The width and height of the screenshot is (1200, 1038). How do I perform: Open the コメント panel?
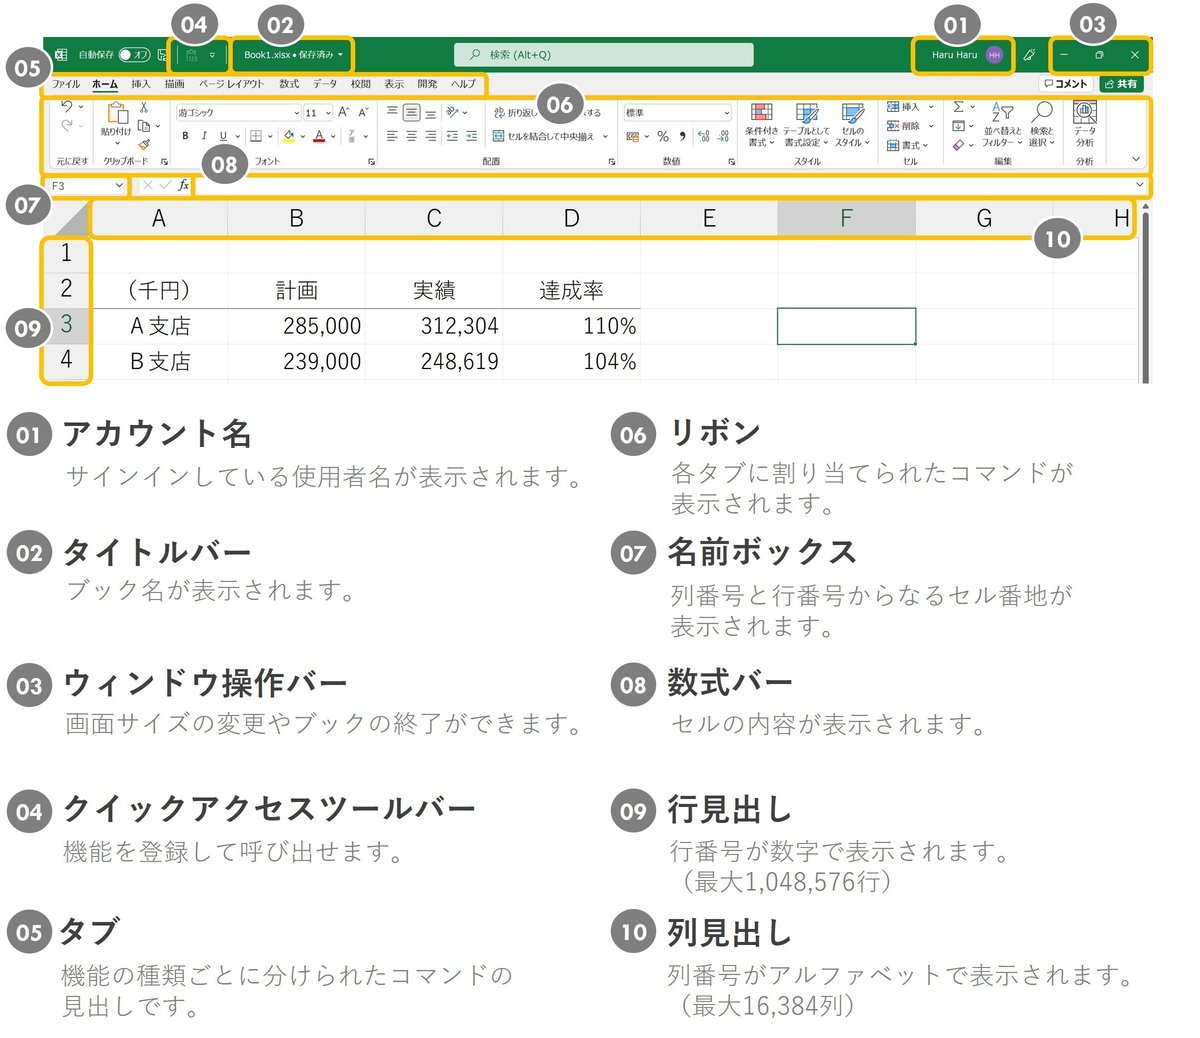[1064, 84]
